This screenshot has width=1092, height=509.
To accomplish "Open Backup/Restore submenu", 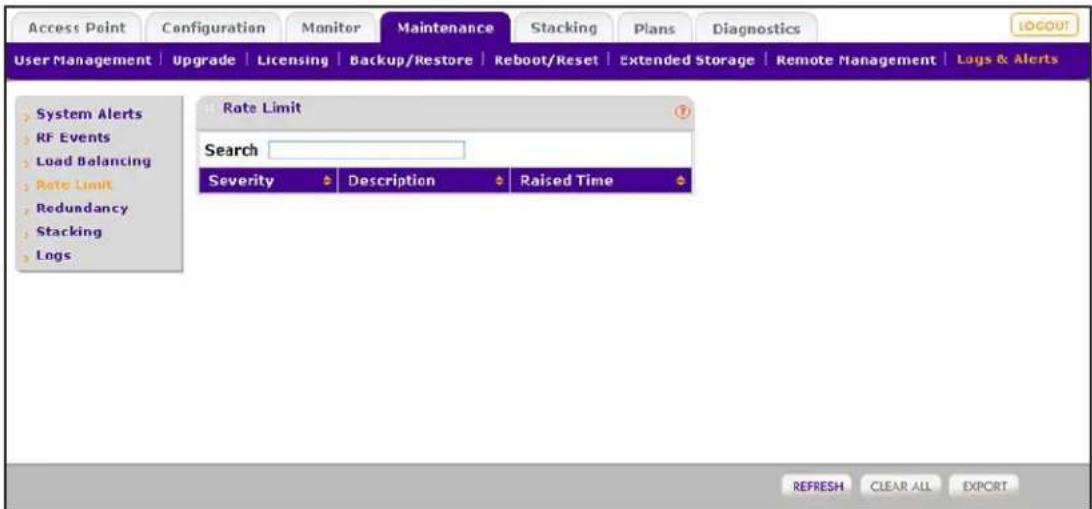I will (412, 61).
